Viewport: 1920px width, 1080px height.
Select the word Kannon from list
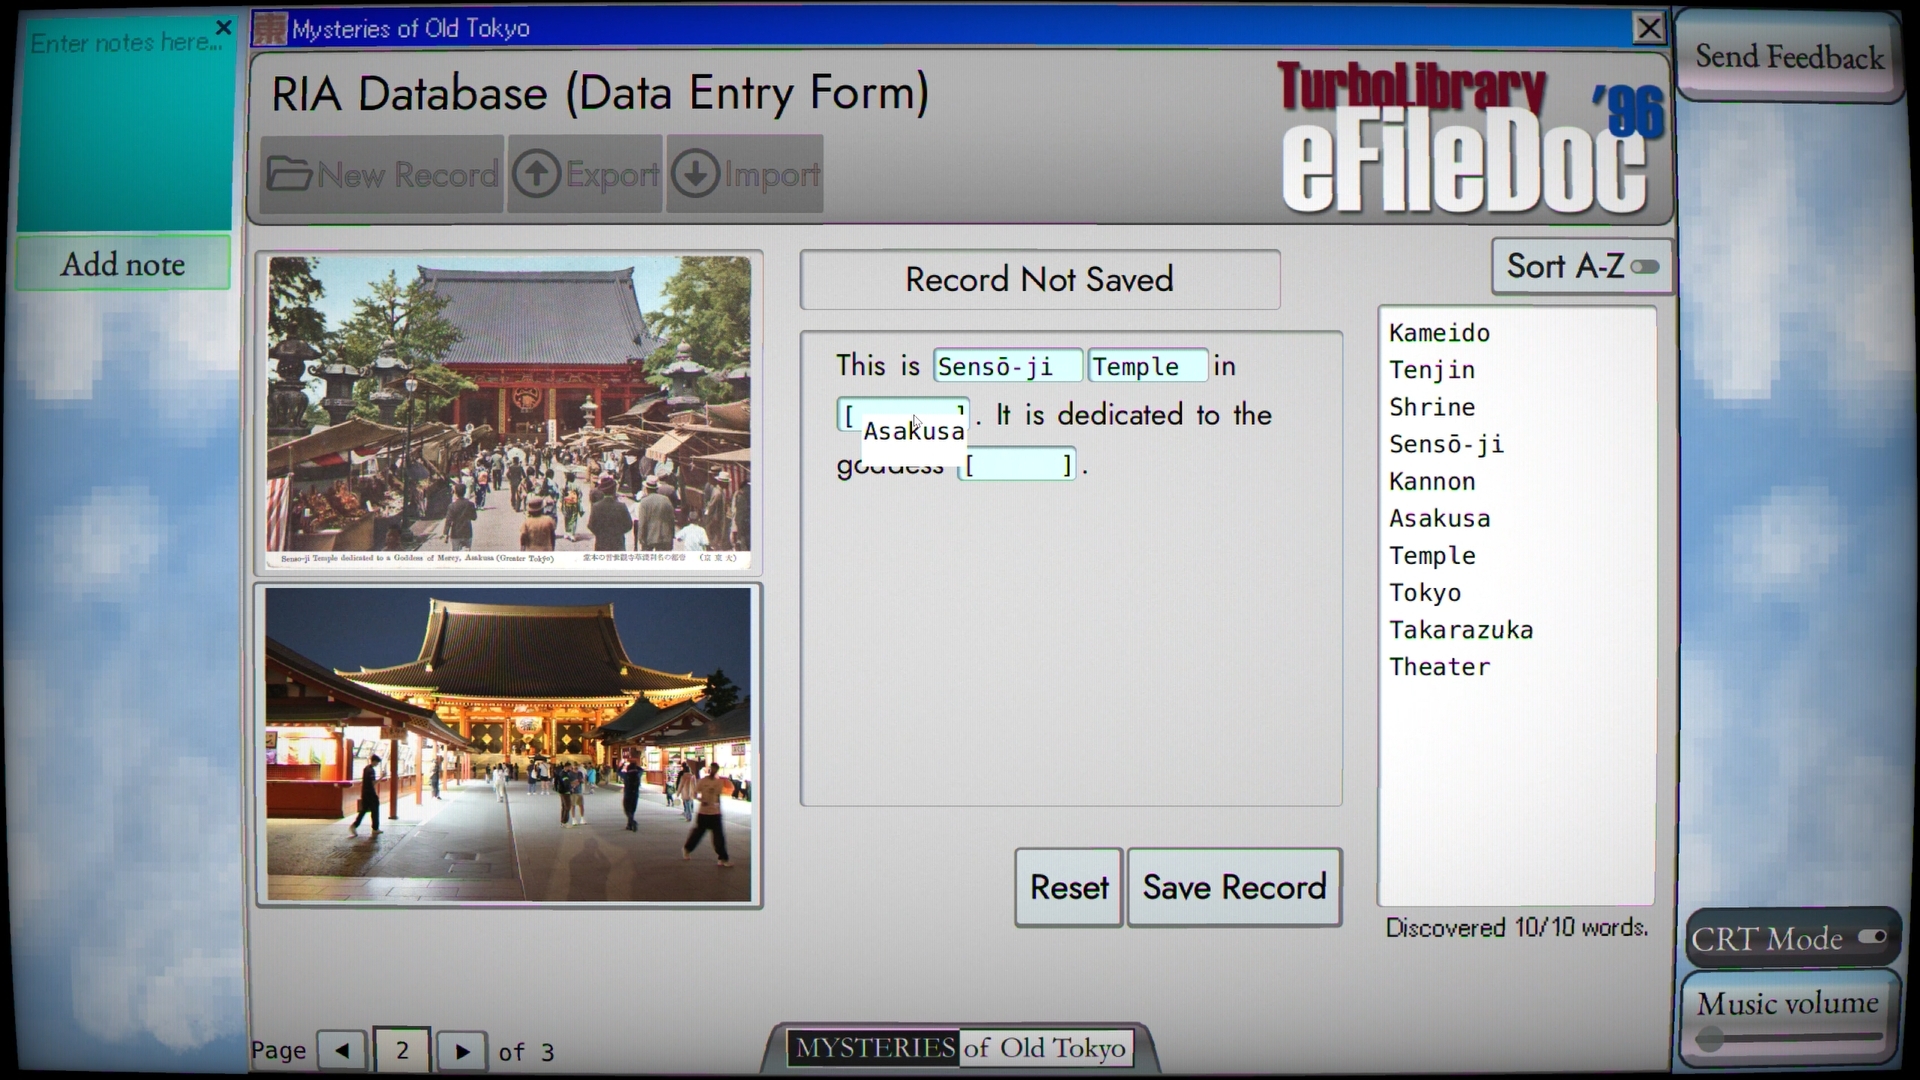point(1432,482)
